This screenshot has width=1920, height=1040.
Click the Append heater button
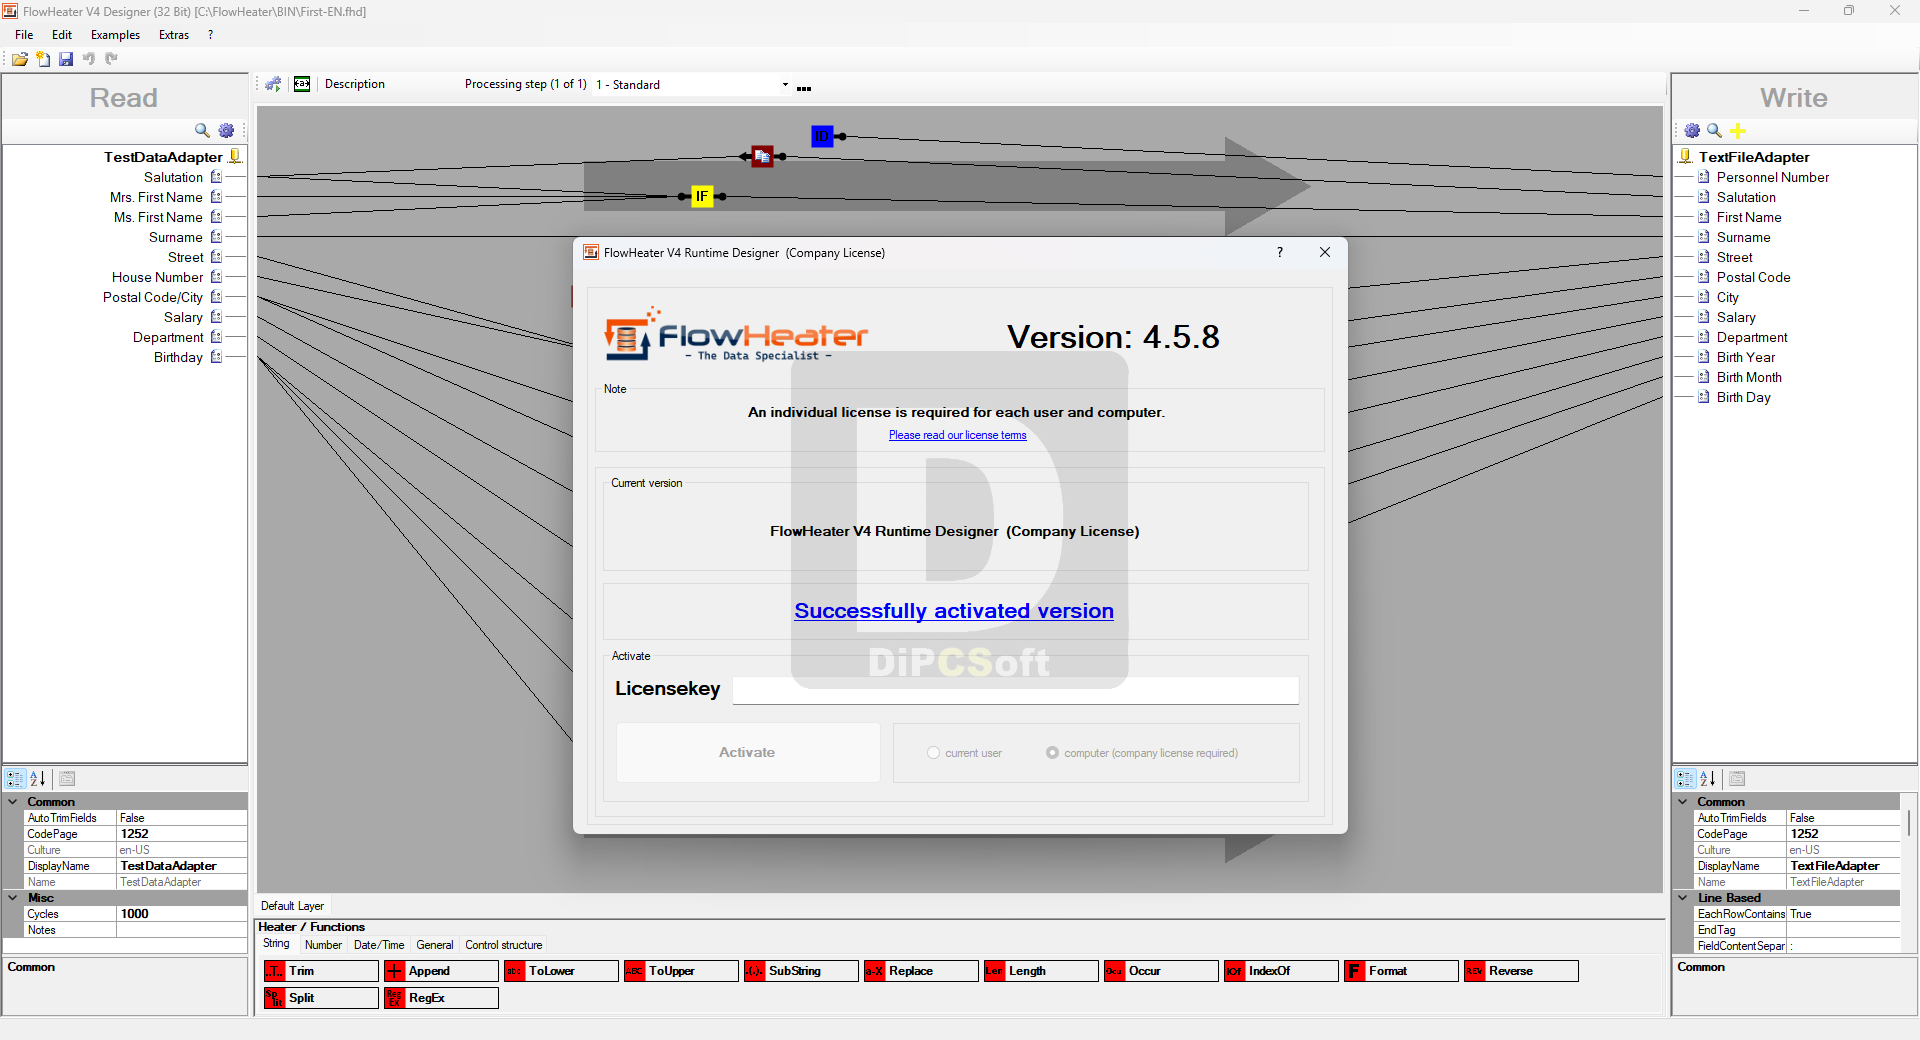click(441, 971)
